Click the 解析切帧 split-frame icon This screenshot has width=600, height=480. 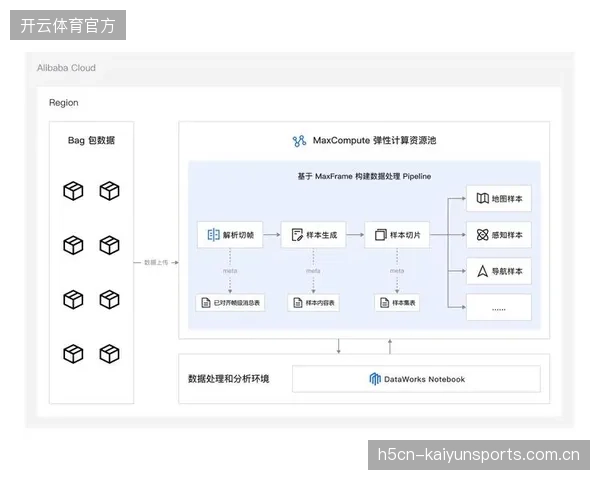(213, 235)
